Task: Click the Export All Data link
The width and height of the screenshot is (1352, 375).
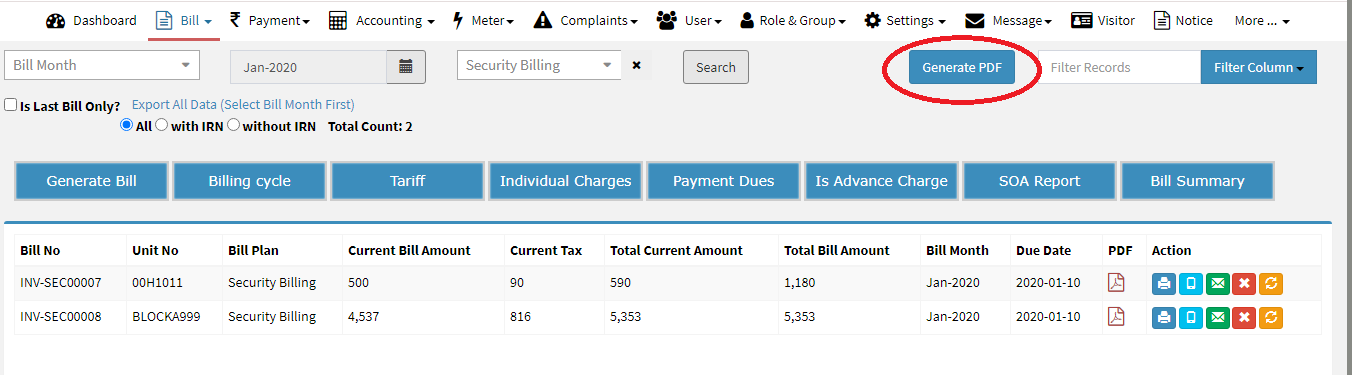Action: [243, 104]
